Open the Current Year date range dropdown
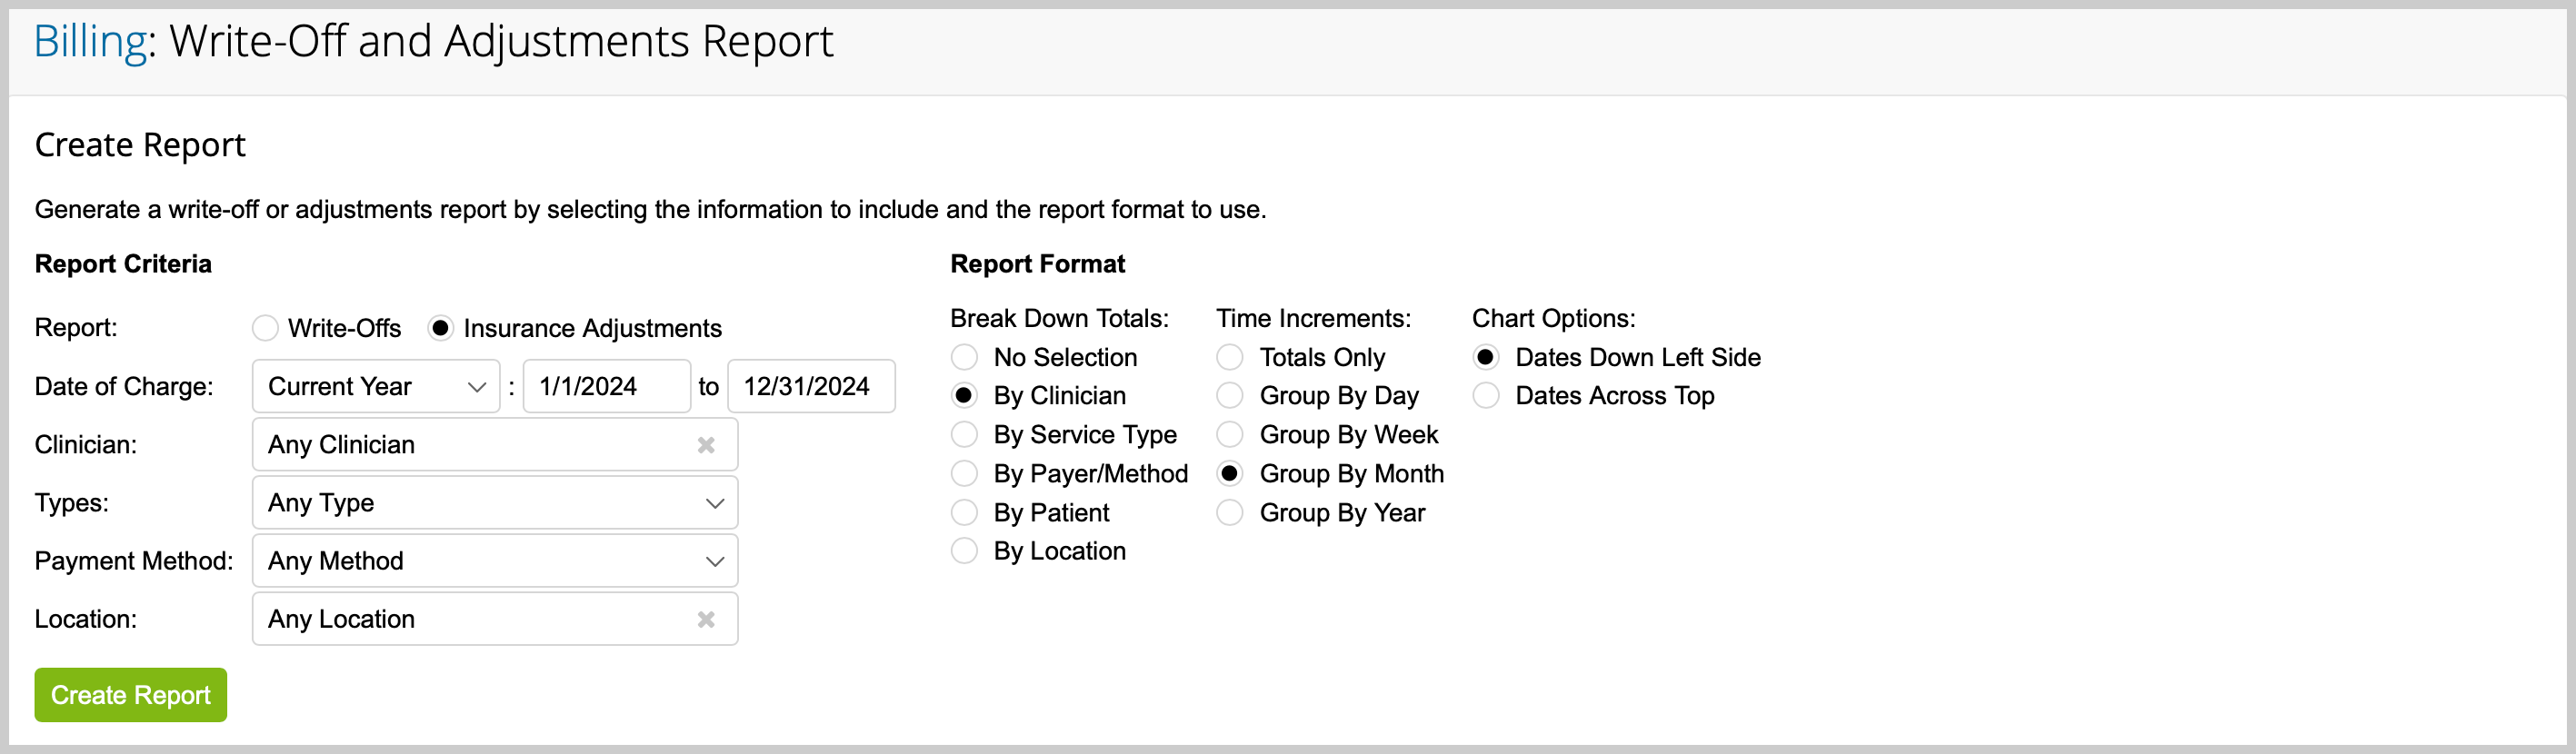 coord(375,386)
